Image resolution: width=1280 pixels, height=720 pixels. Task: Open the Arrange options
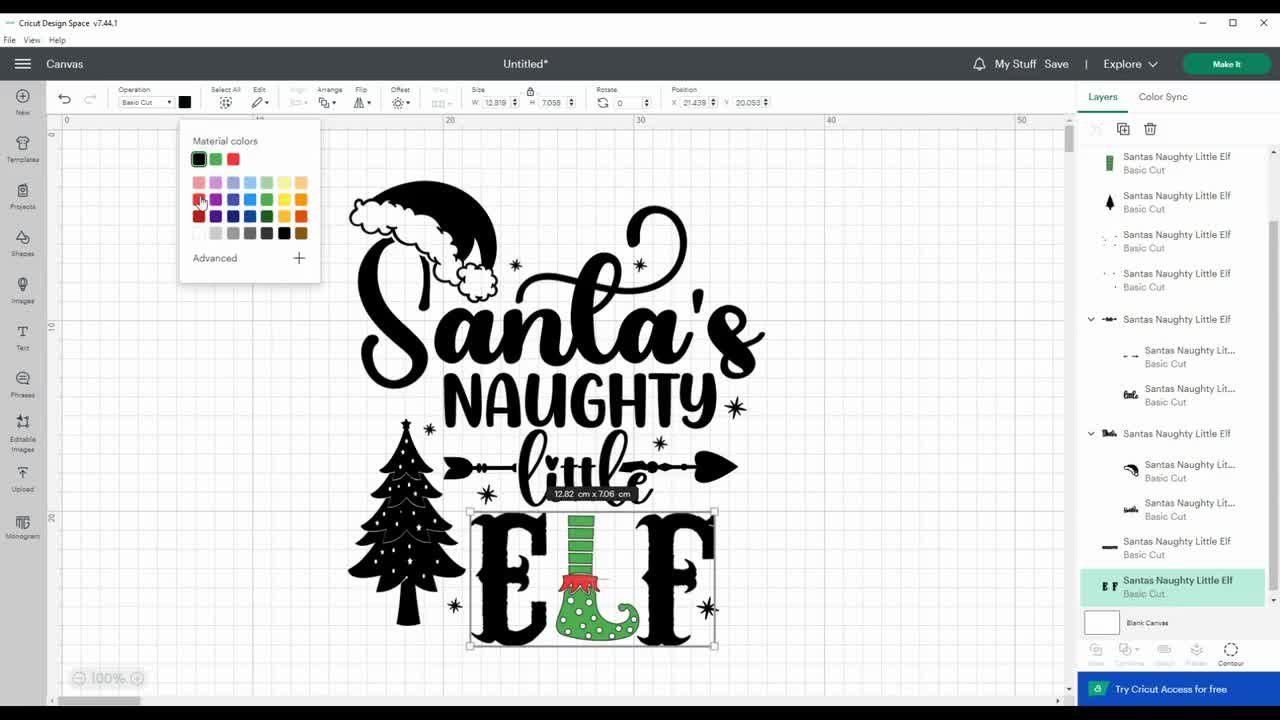pyautogui.click(x=327, y=103)
